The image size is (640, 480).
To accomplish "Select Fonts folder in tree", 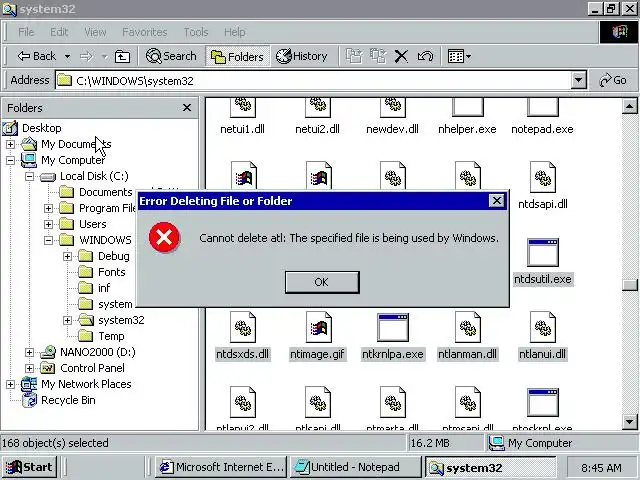I will (111, 272).
